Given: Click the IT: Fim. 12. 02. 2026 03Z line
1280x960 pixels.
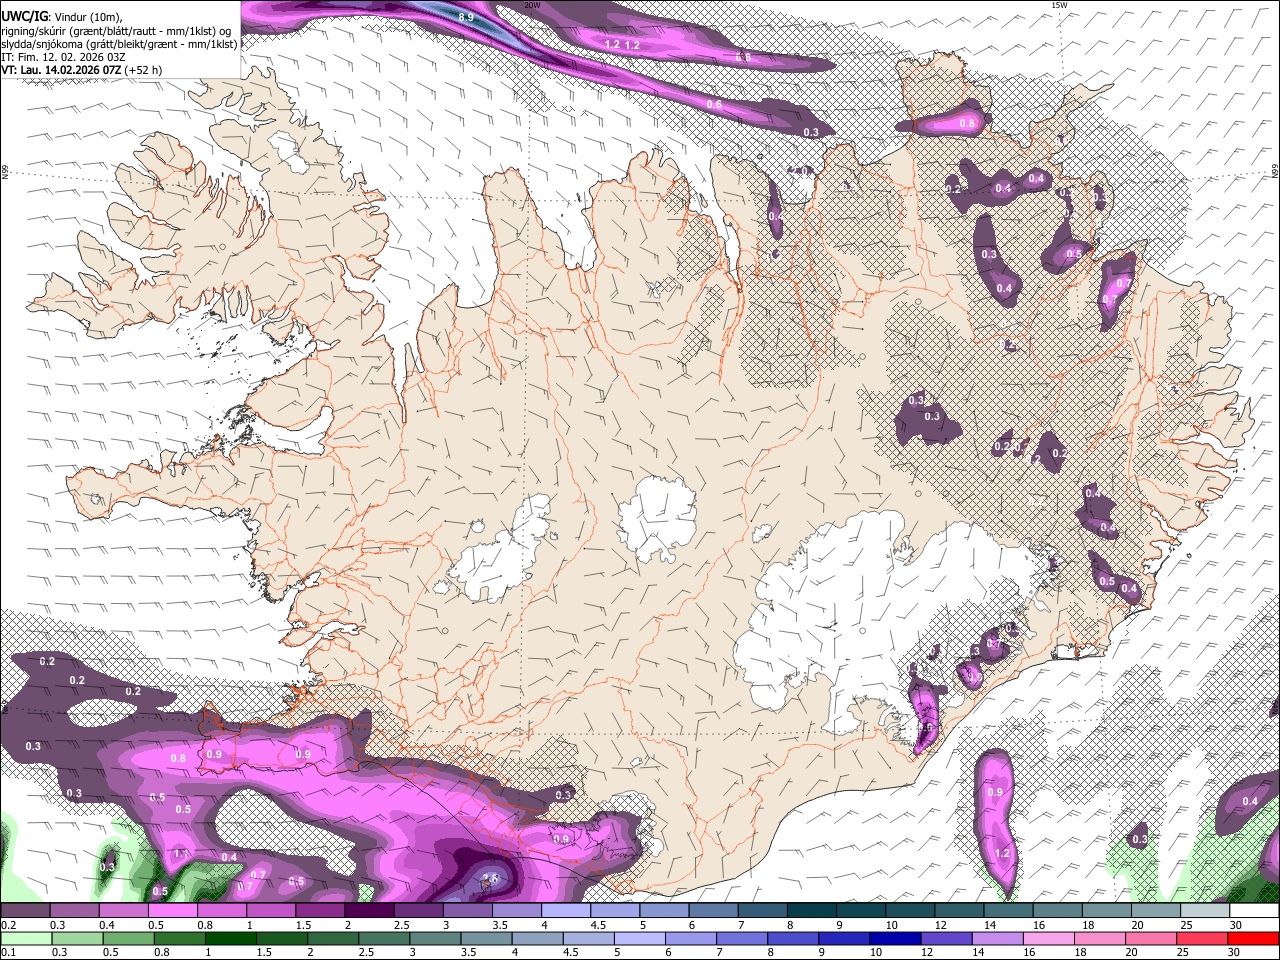Looking at the screenshot, I should coord(64,57).
